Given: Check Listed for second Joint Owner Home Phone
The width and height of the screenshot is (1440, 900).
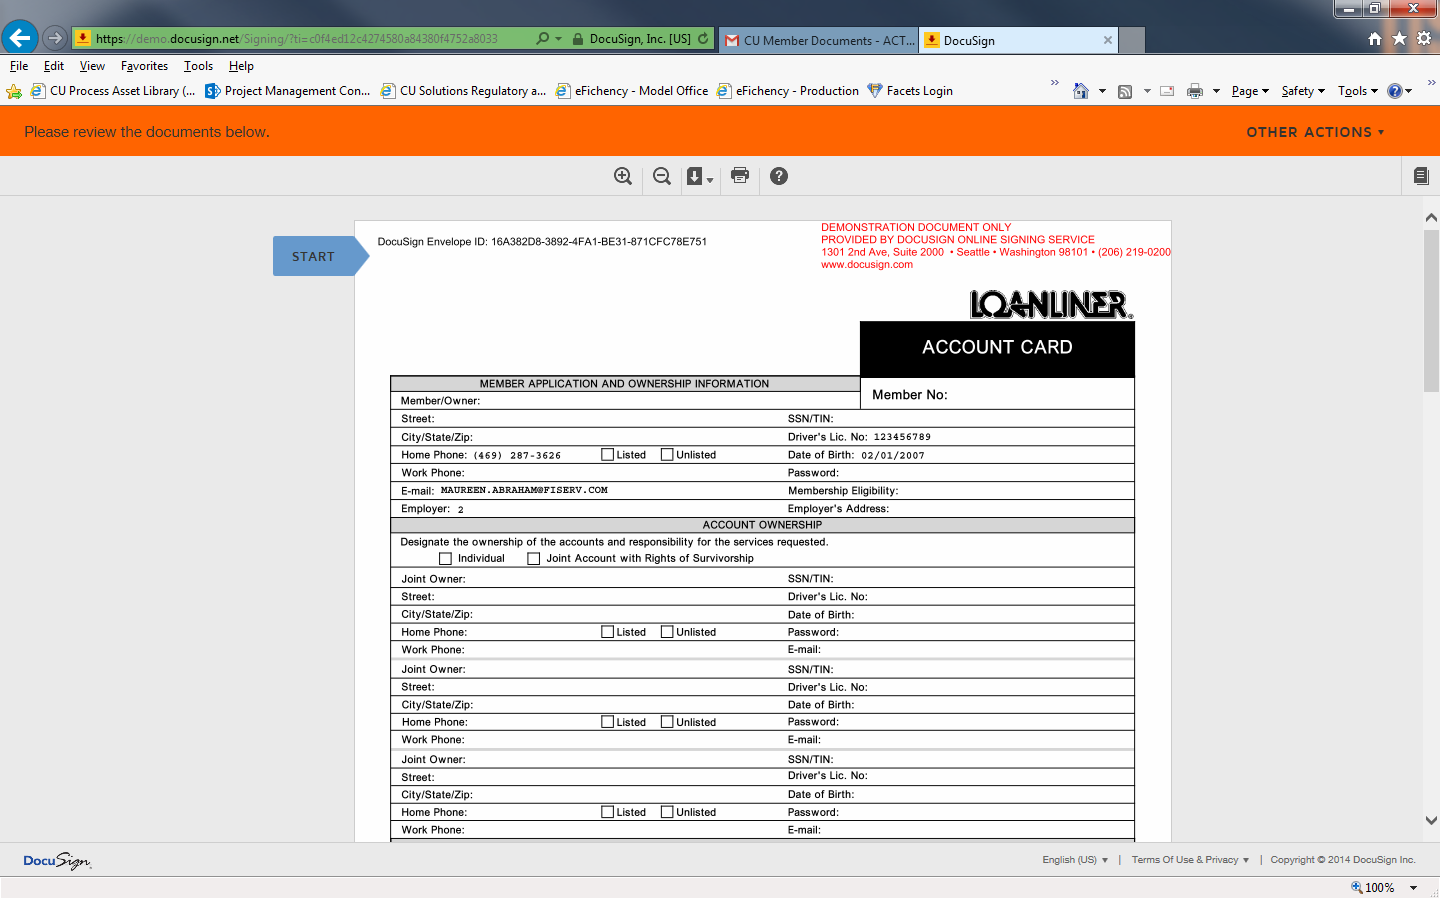Looking at the screenshot, I should click(607, 722).
